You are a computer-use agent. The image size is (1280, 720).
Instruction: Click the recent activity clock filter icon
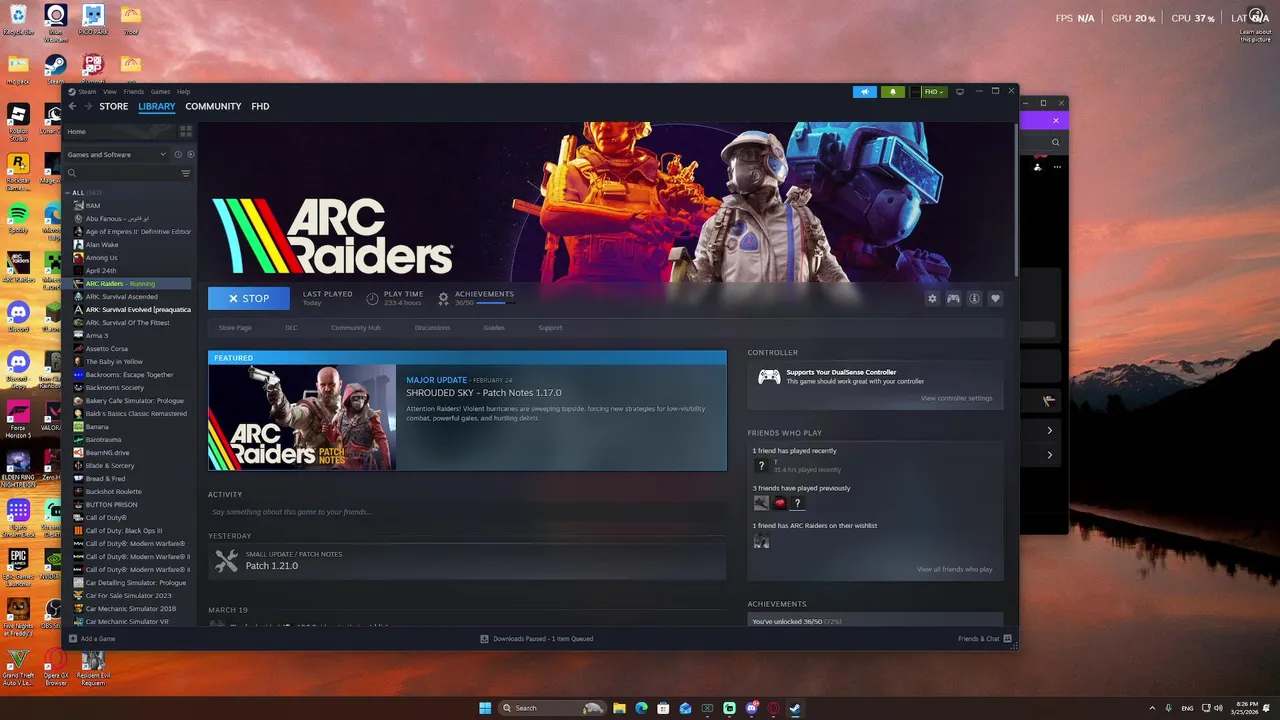point(178,154)
